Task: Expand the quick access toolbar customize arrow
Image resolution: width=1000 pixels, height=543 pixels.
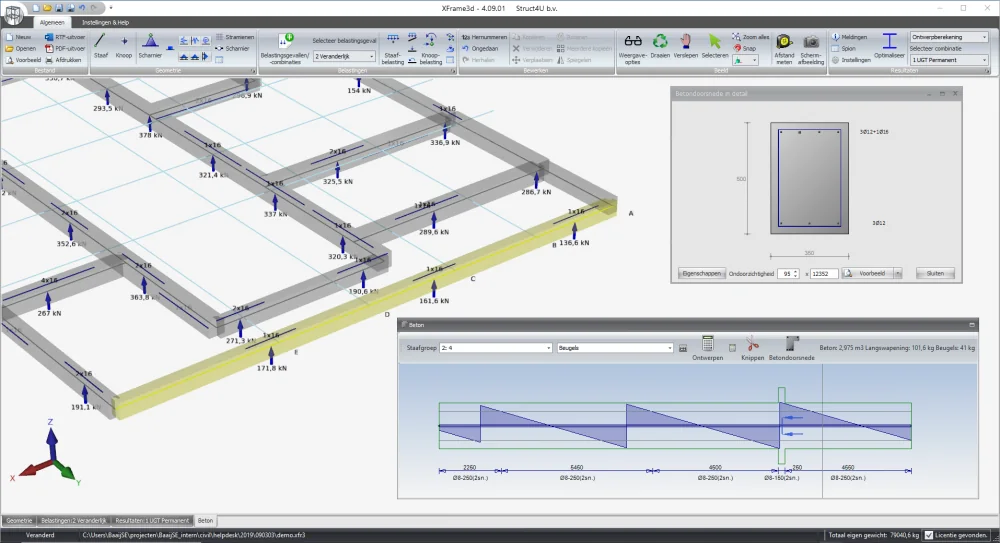Action: click(111, 8)
